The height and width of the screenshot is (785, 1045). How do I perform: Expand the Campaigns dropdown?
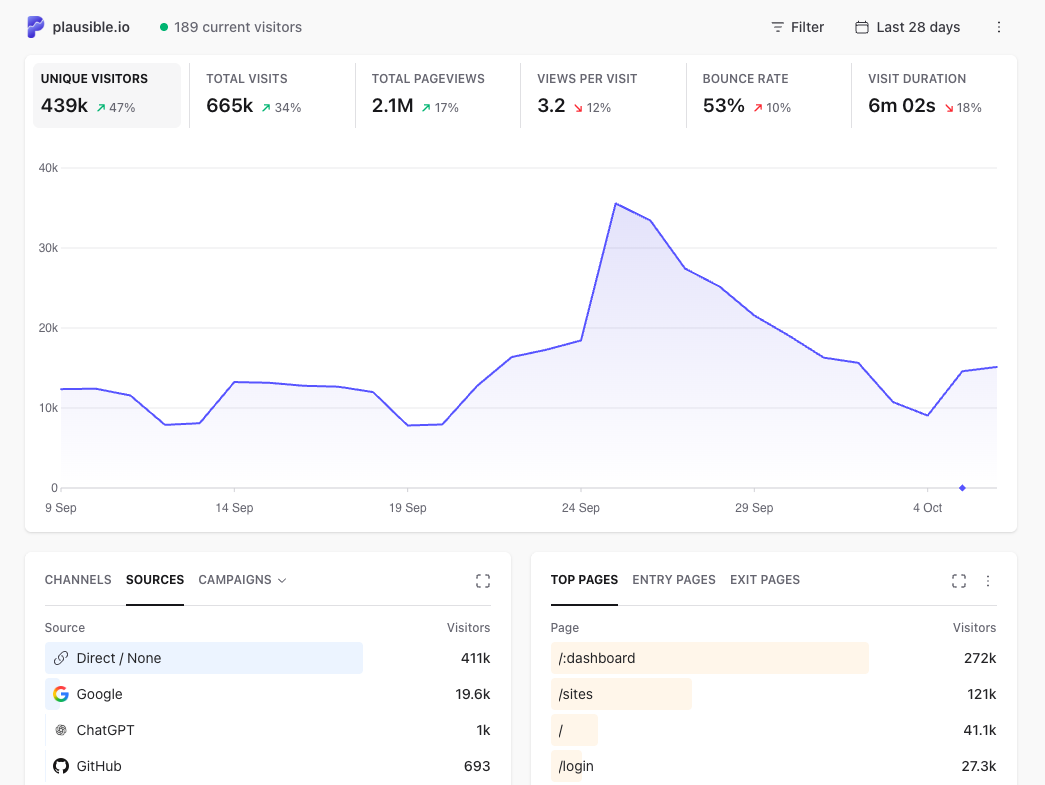click(243, 580)
